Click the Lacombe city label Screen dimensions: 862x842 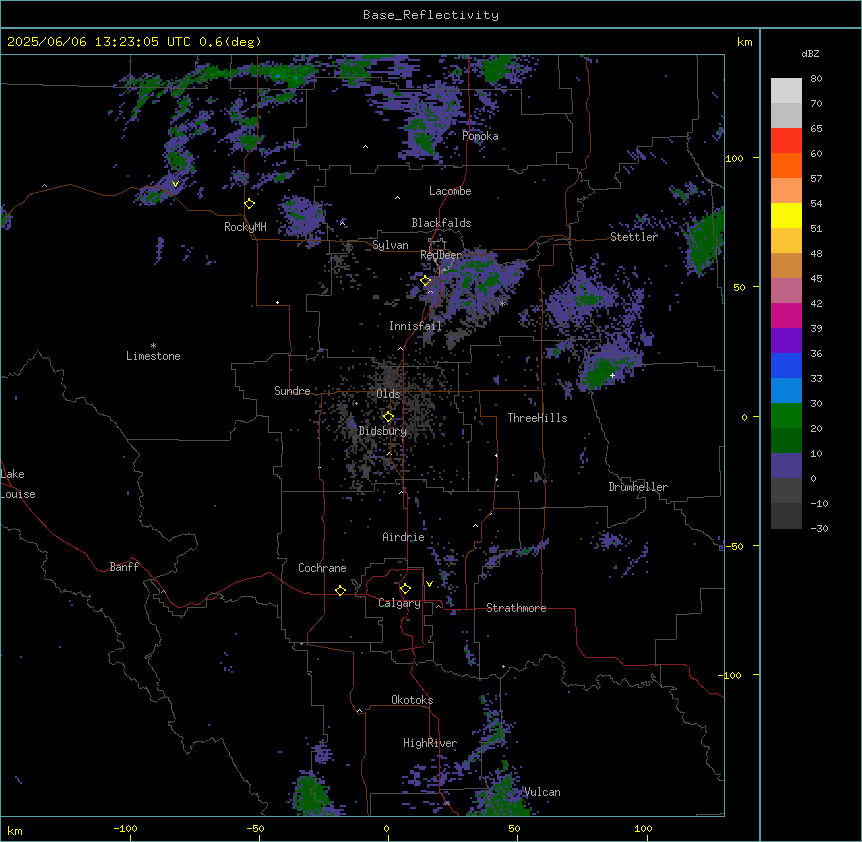(450, 191)
